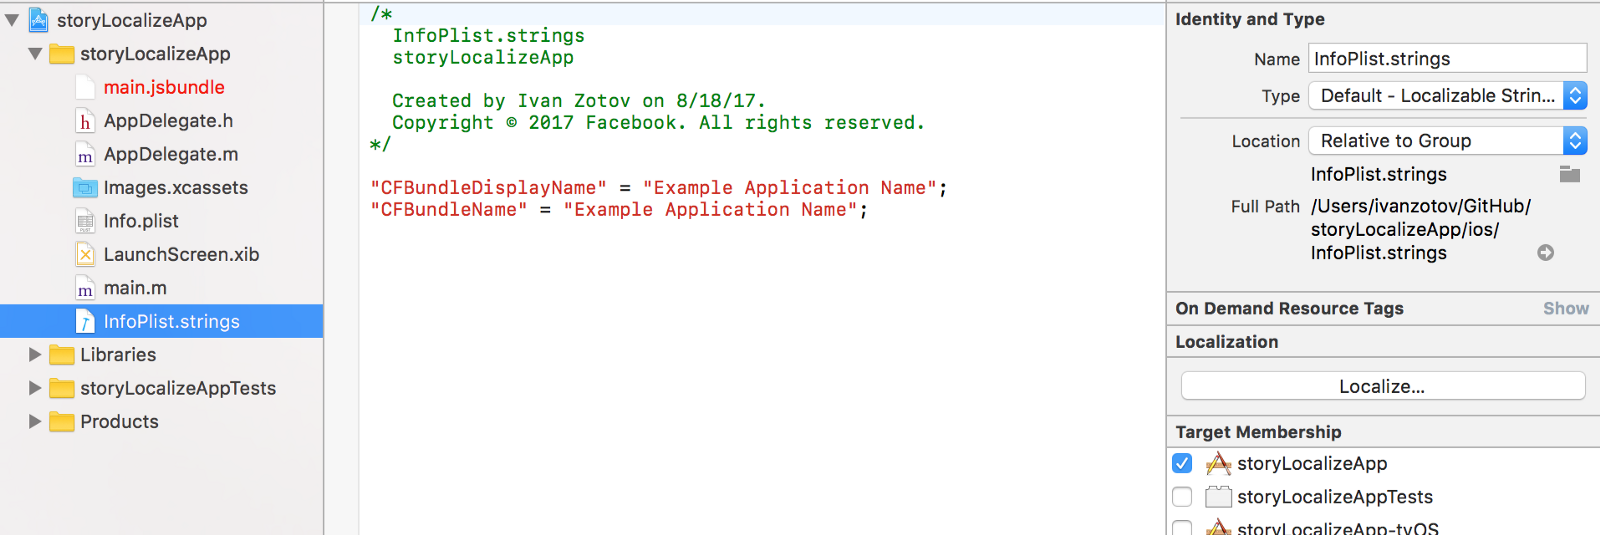
Task: Click the AppDelegate.h header file icon
Action: [86, 121]
